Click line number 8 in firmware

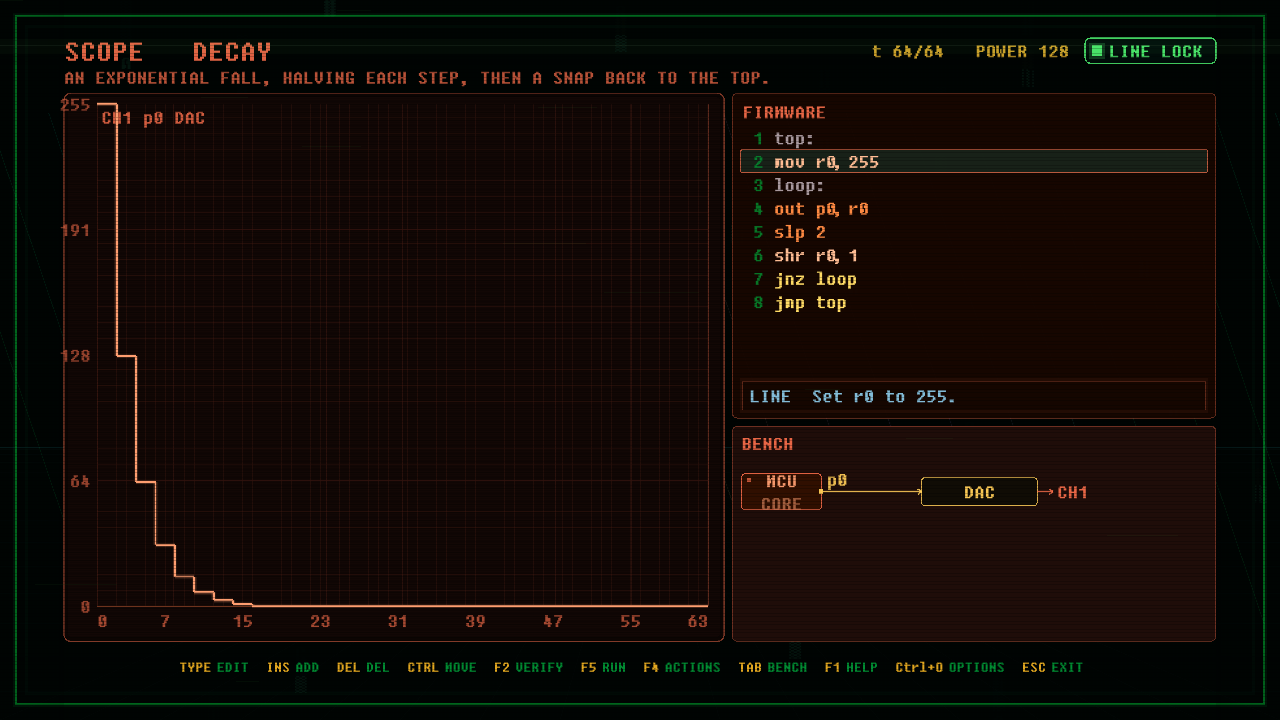(758, 303)
